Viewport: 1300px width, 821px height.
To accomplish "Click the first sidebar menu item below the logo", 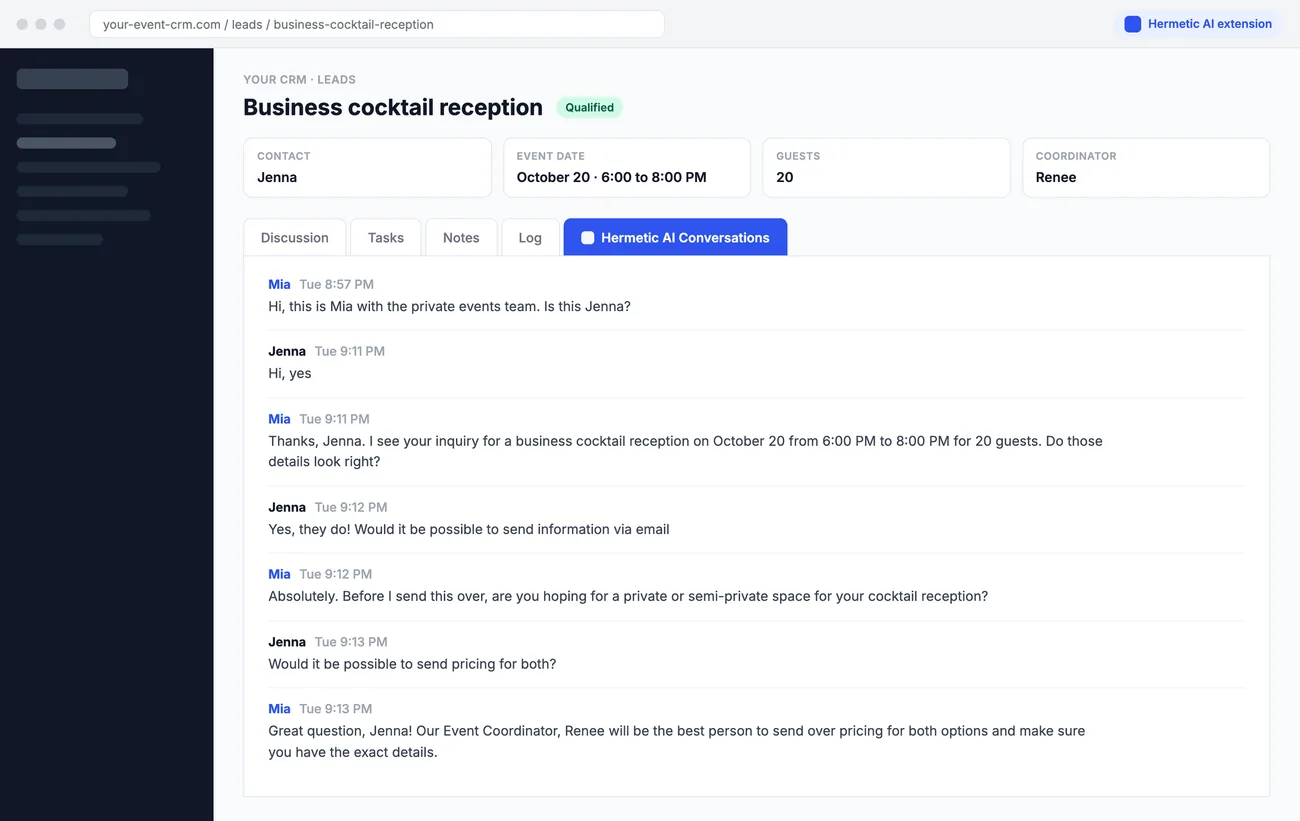I will pos(80,119).
